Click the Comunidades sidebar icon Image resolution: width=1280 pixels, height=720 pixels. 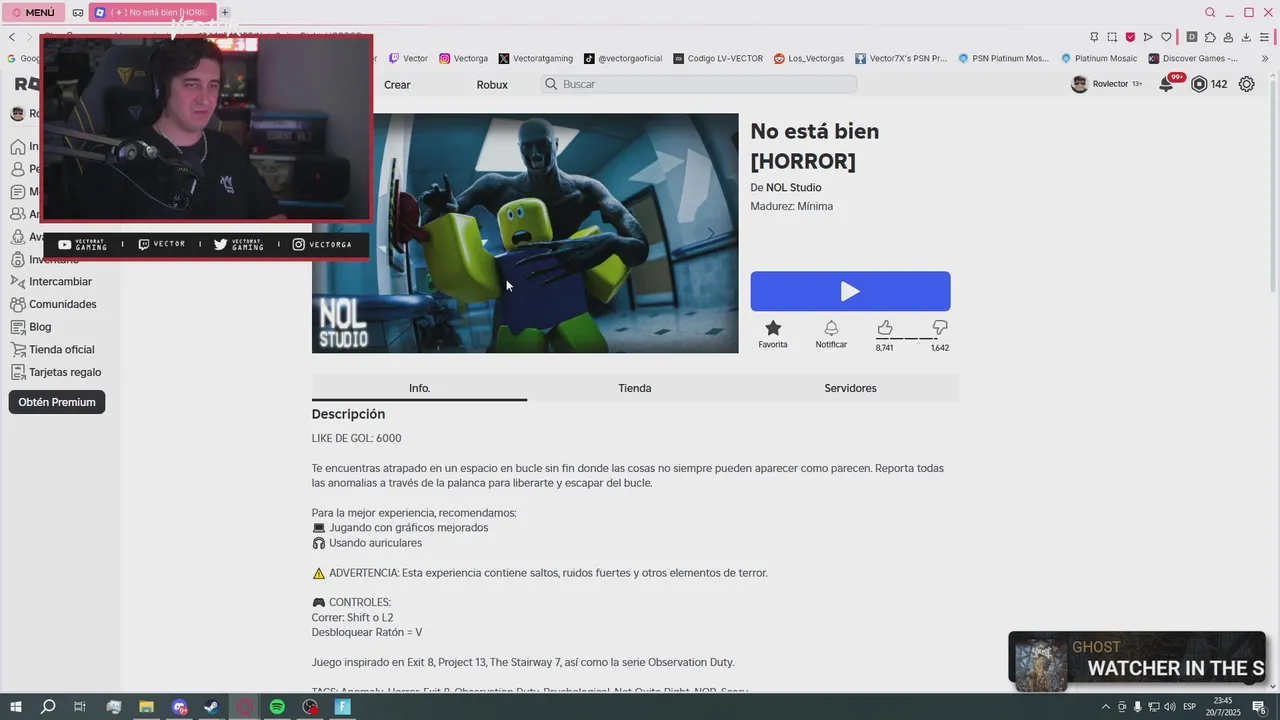click(17, 304)
